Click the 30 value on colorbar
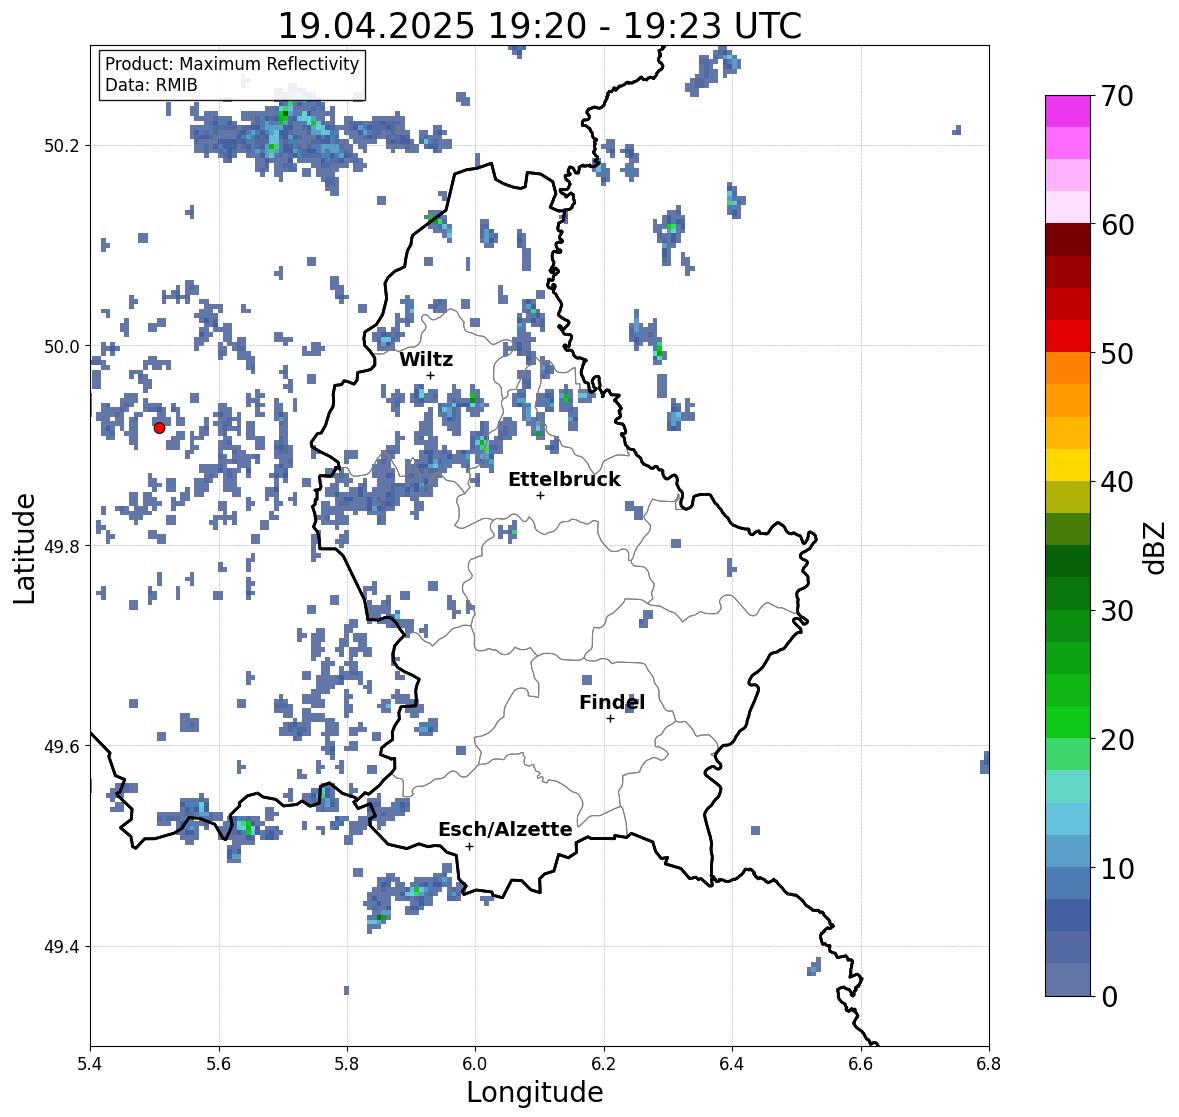Viewport: 1179px width, 1117px height. pyautogui.click(x=1117, y=611)
